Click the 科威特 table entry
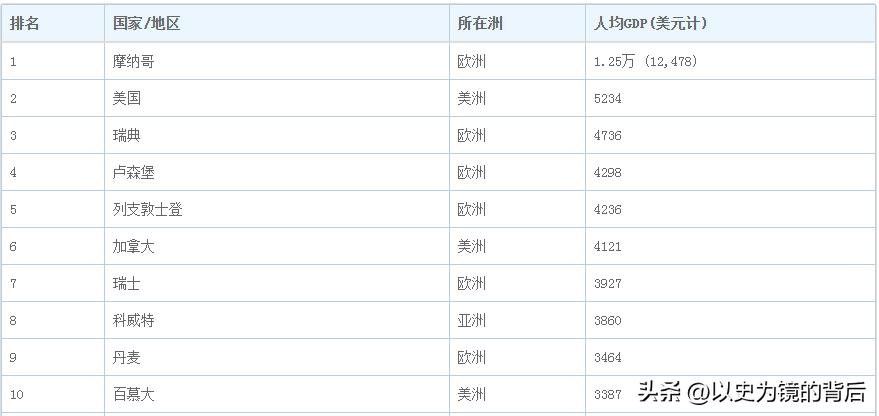 point(134,320)
